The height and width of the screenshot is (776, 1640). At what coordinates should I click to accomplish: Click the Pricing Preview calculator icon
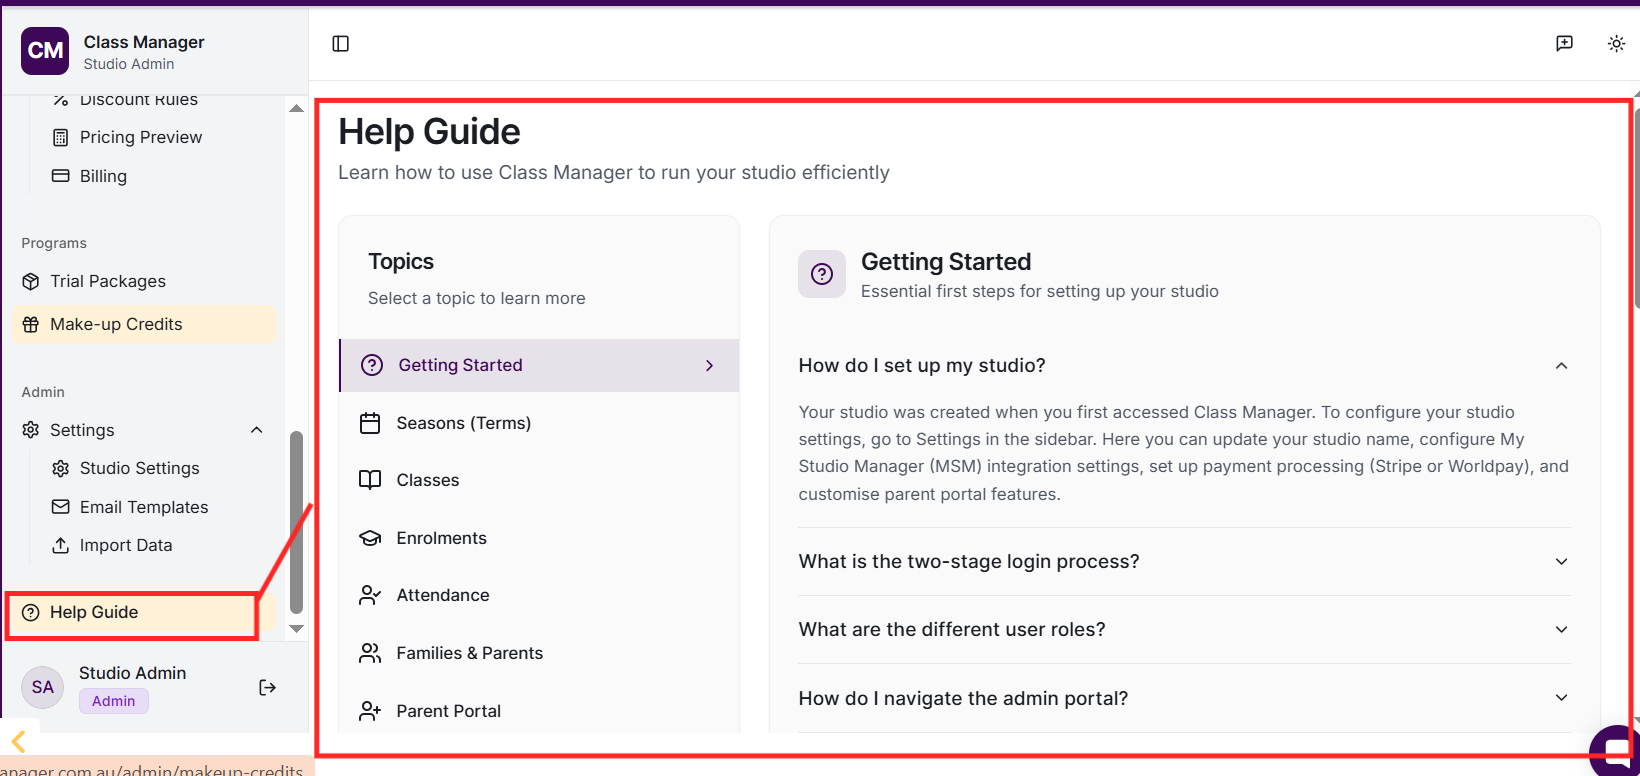61,138
